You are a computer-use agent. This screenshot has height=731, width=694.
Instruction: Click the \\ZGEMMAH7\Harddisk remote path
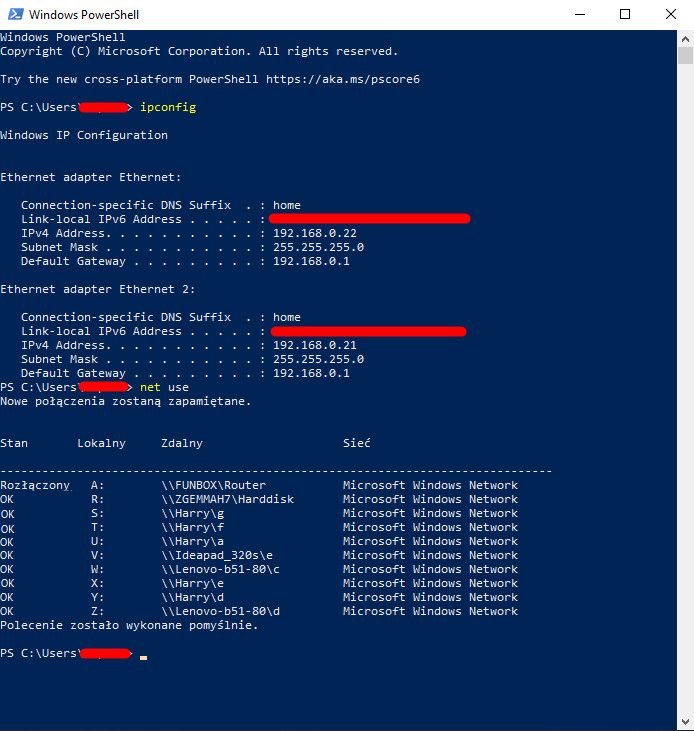point(227,499)
